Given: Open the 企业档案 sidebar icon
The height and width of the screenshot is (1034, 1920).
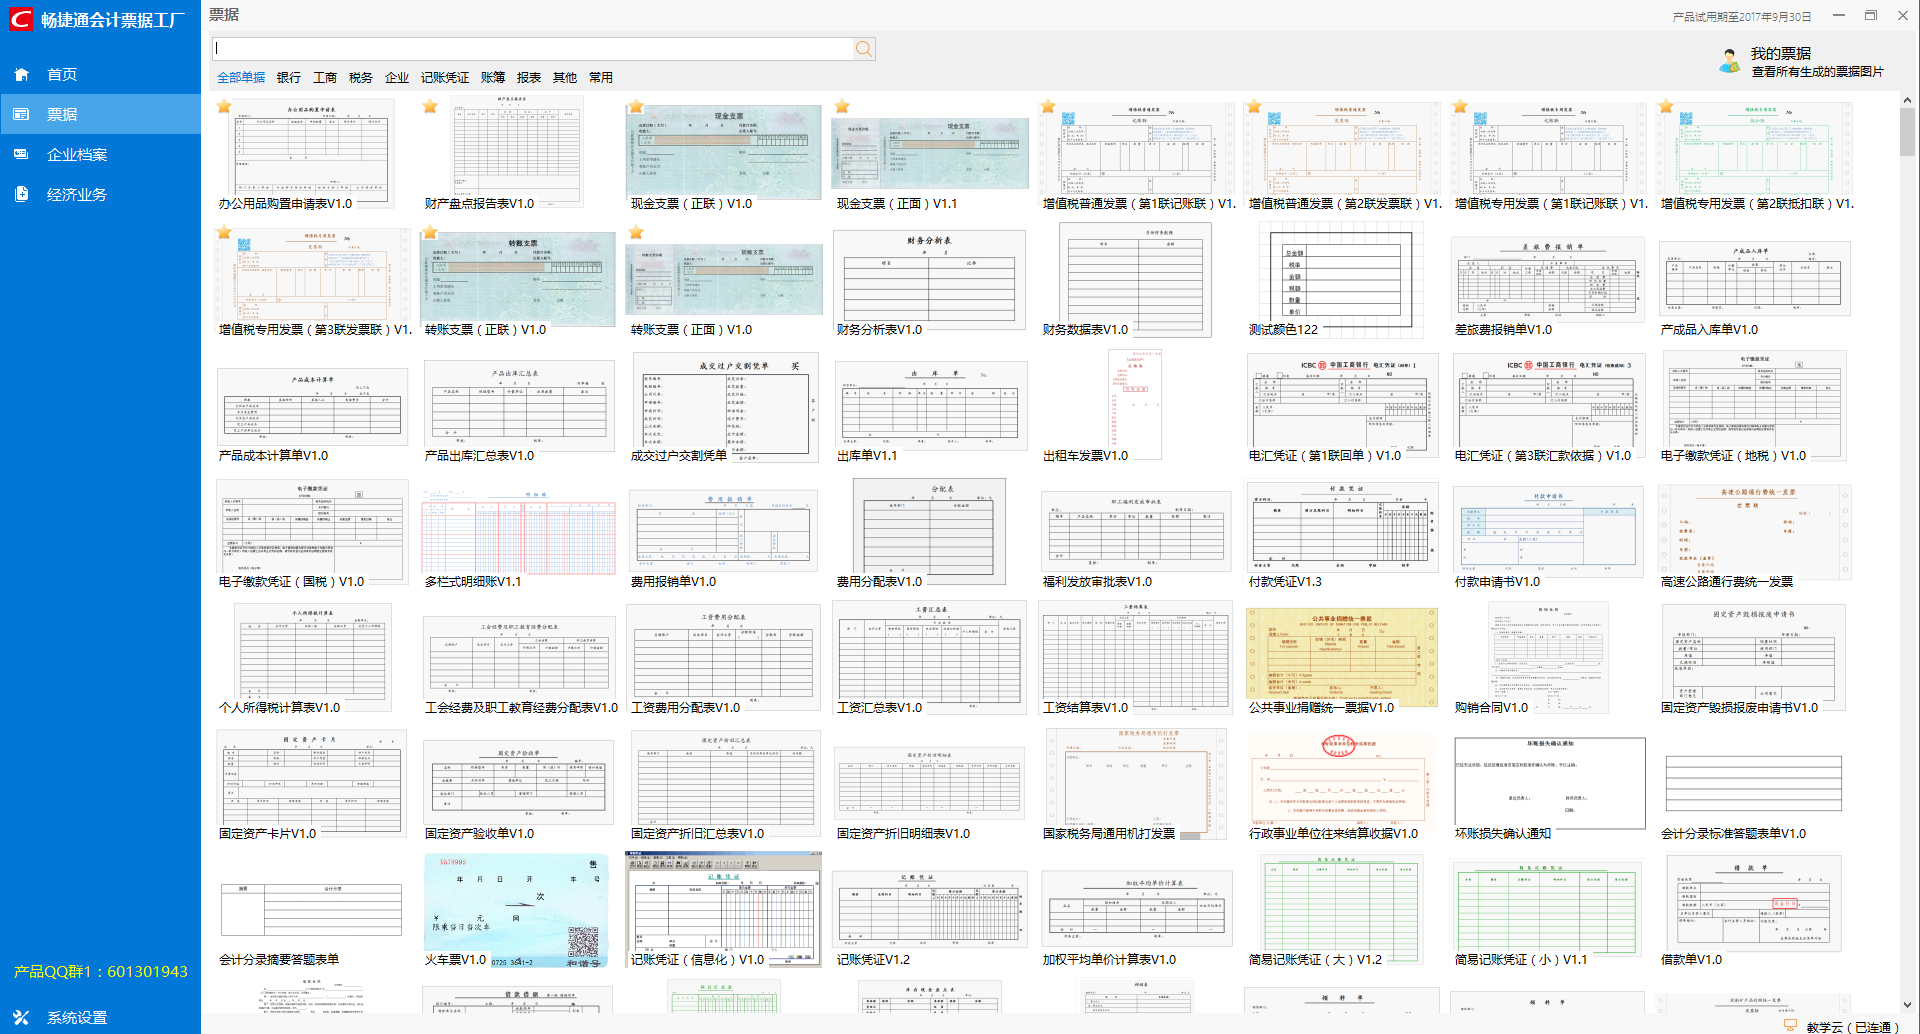Looking at the screenshot, I should 21,154.
